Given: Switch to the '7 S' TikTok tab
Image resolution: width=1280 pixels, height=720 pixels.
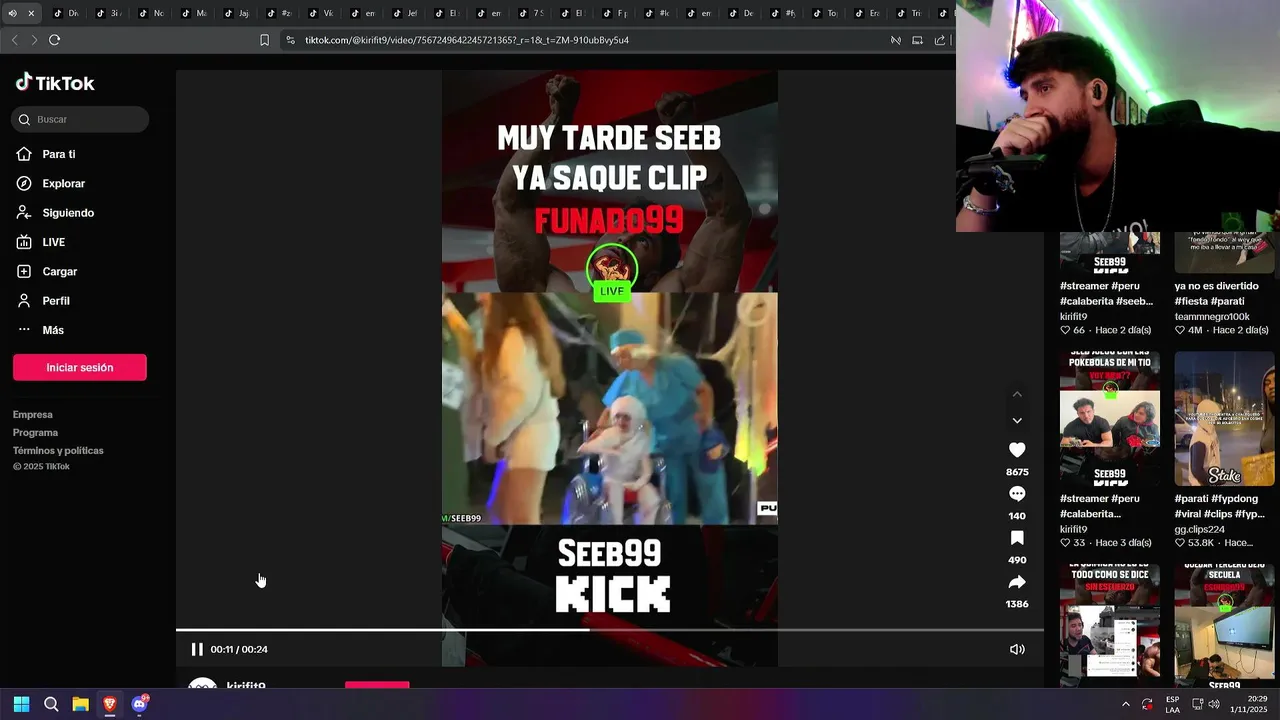Looking at the screenshot, I should 532,13.
